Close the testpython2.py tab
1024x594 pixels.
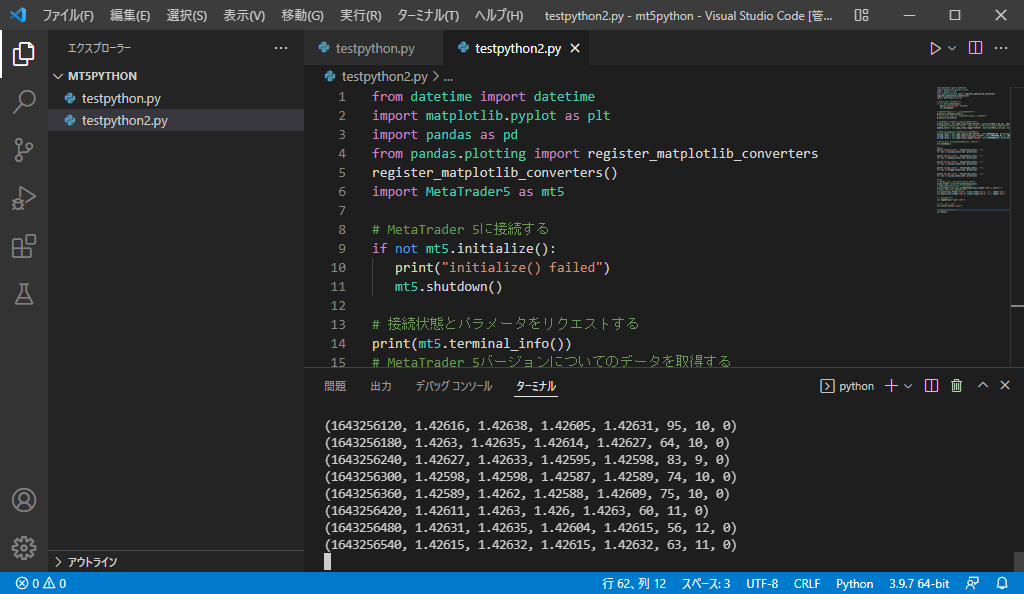575,48
